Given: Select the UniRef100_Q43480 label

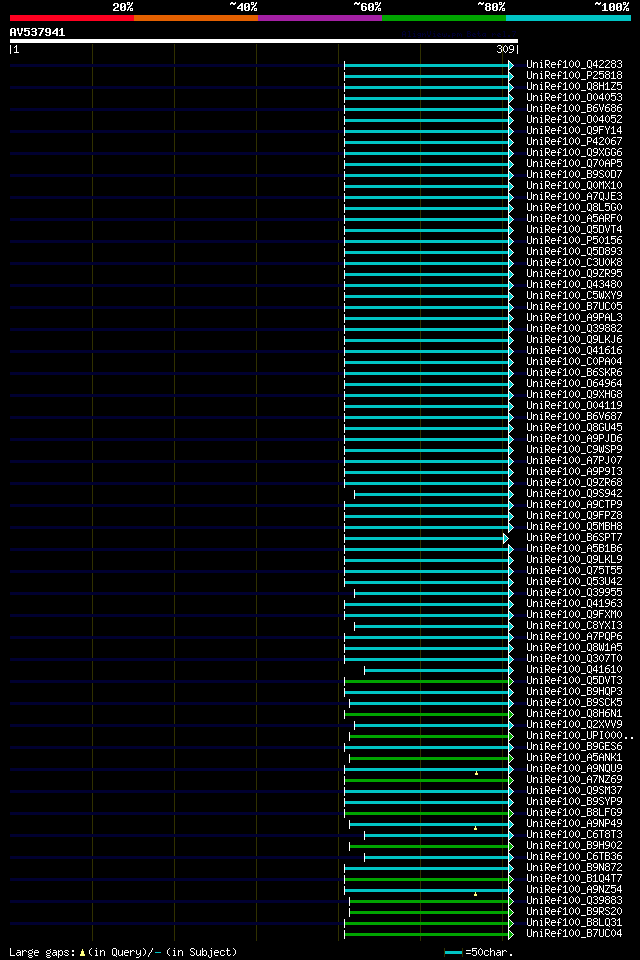Looking at the screenshot, I should click(574, 285).
